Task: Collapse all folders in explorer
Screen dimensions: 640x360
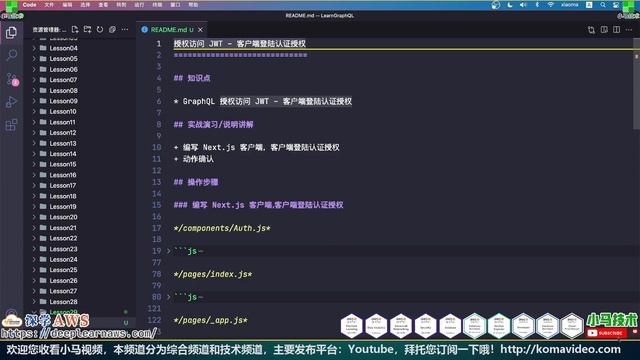Action: 112,29
